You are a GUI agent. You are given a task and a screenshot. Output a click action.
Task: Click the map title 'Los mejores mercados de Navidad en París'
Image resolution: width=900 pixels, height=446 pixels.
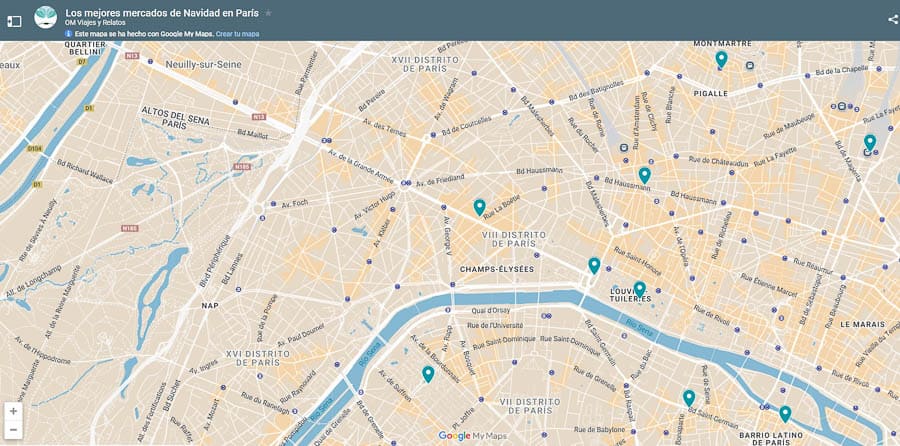click(162, 13)
